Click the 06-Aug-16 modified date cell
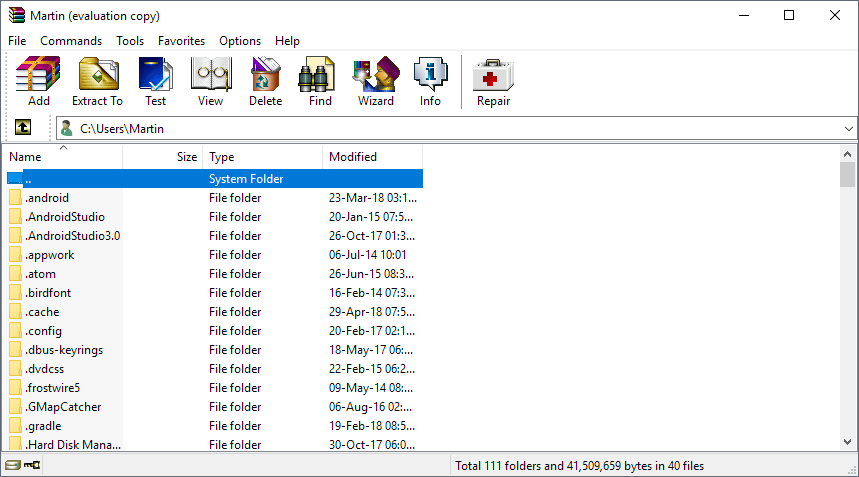Viewport: 859px width, 477px height. (x=370, y=407)
